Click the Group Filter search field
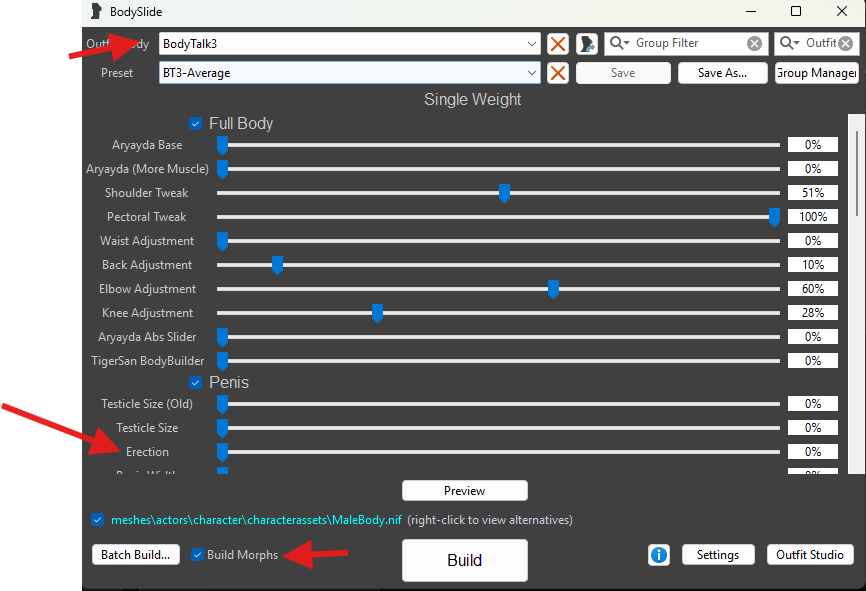 687,44
